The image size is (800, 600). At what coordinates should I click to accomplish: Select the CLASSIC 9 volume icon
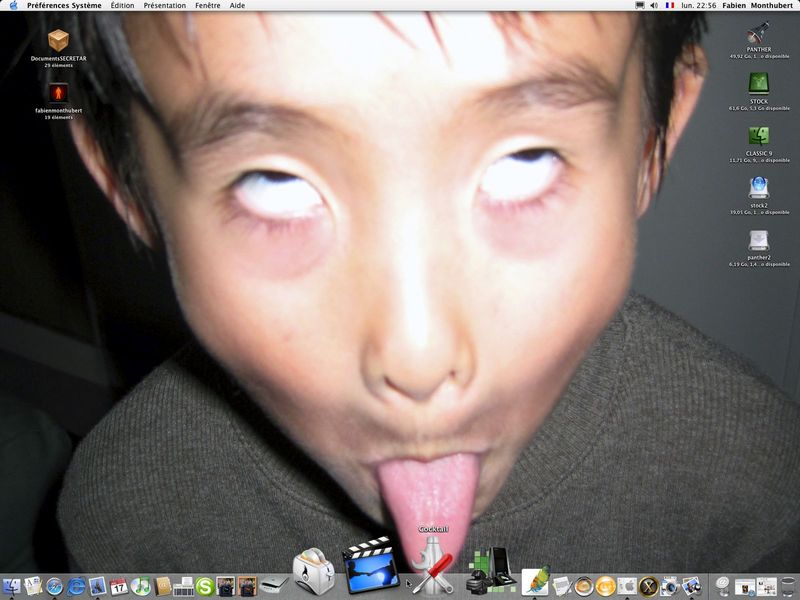pyautogui.click(x=759, y=136)
